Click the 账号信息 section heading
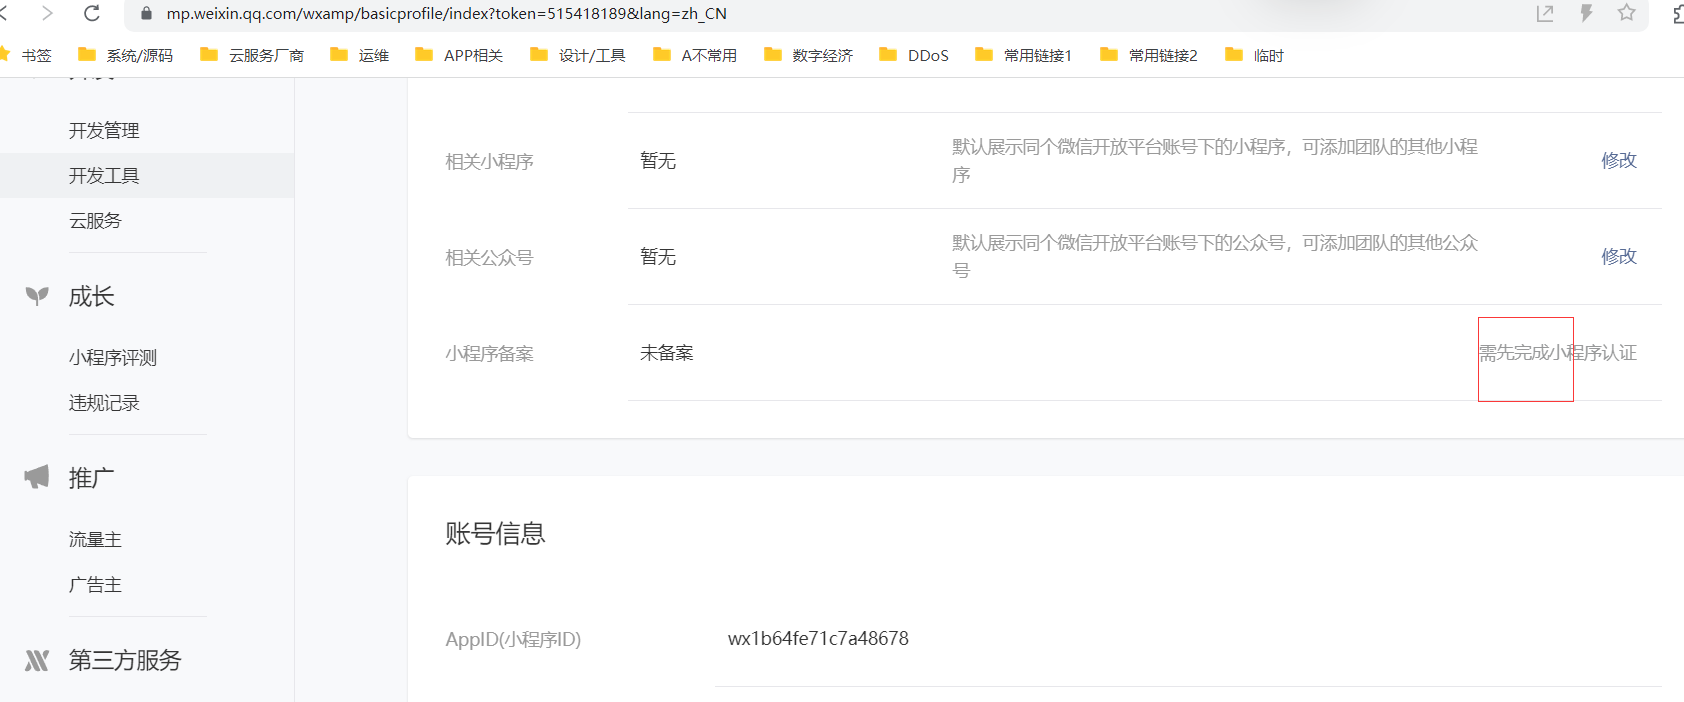The image size is (1684, 702). (495, 533)
